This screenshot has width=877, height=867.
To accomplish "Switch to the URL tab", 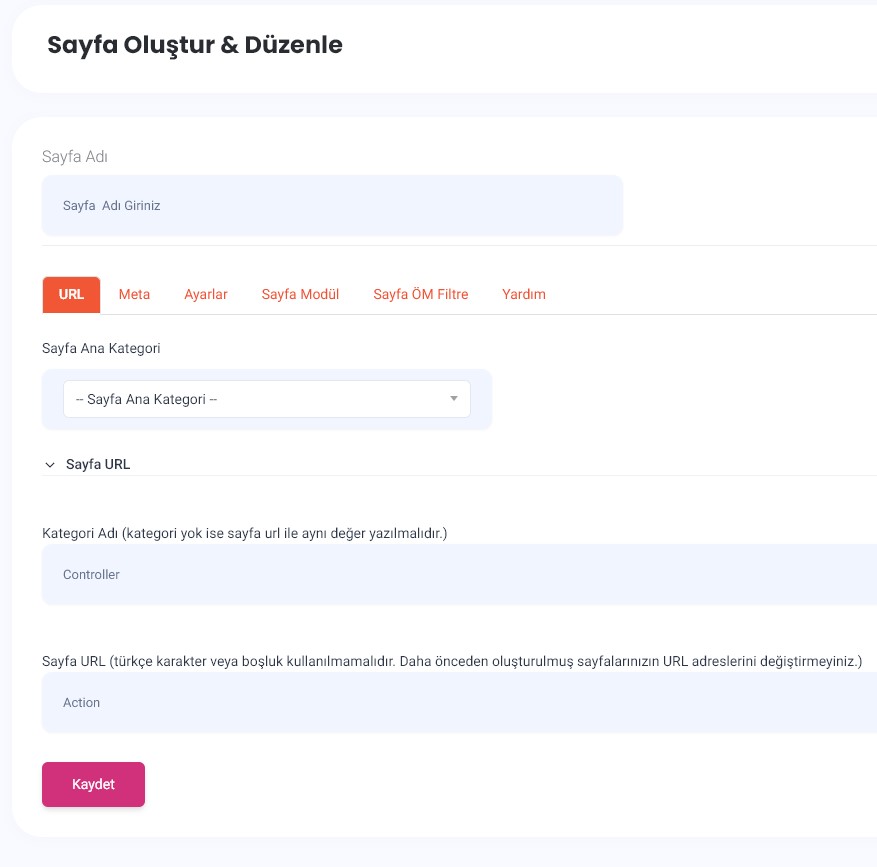I will (71, 295).
